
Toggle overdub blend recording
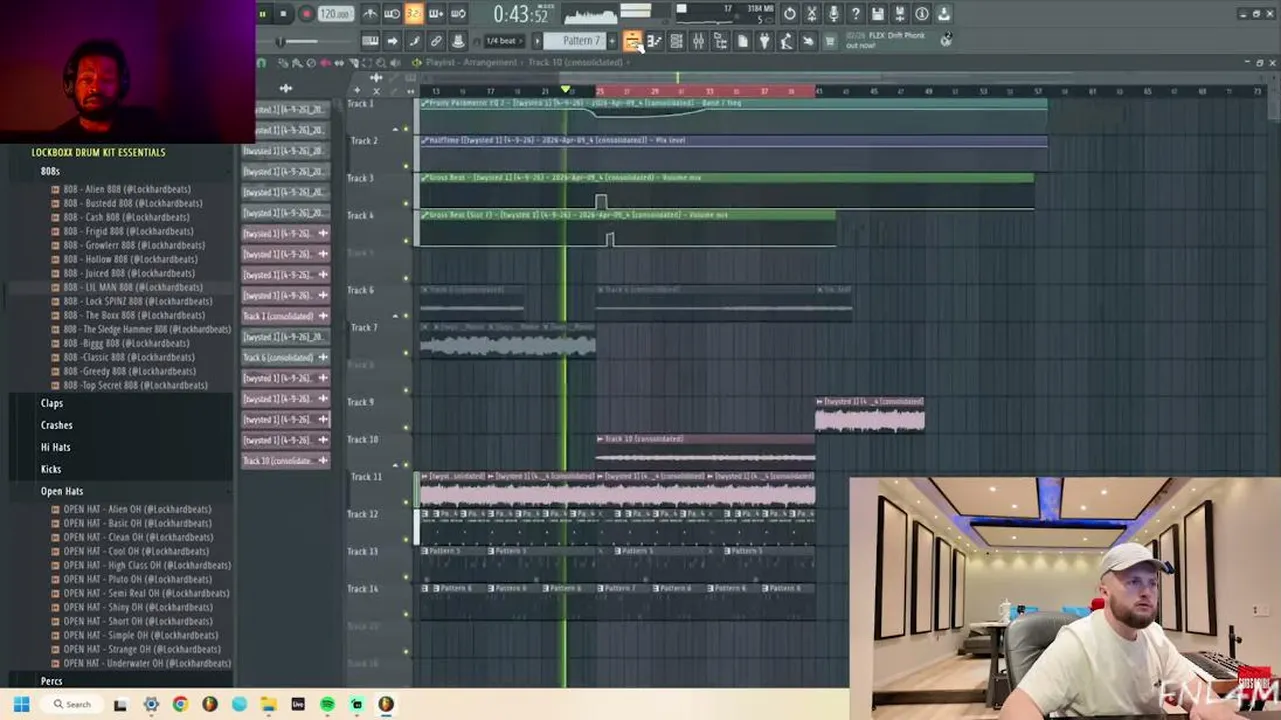click(x=436, y=14)
